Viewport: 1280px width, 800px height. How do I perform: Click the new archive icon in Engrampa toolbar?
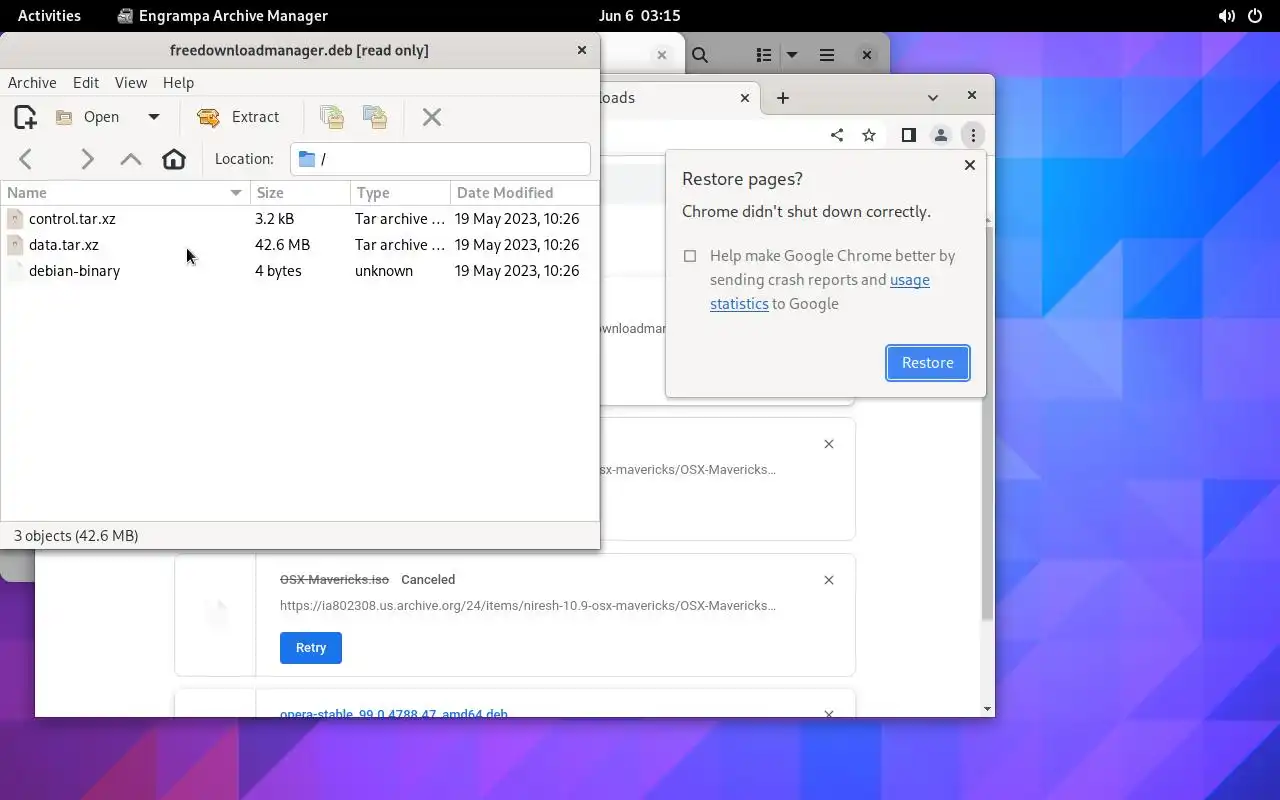point(25,117)
